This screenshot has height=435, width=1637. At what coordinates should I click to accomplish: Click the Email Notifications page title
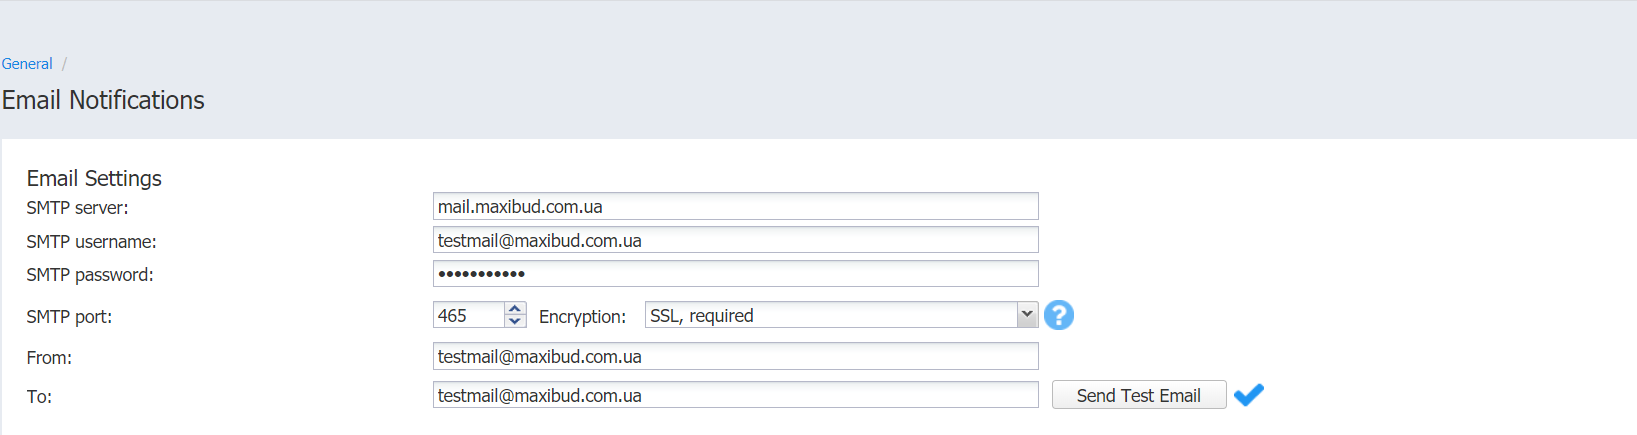[x=103, y=100]
